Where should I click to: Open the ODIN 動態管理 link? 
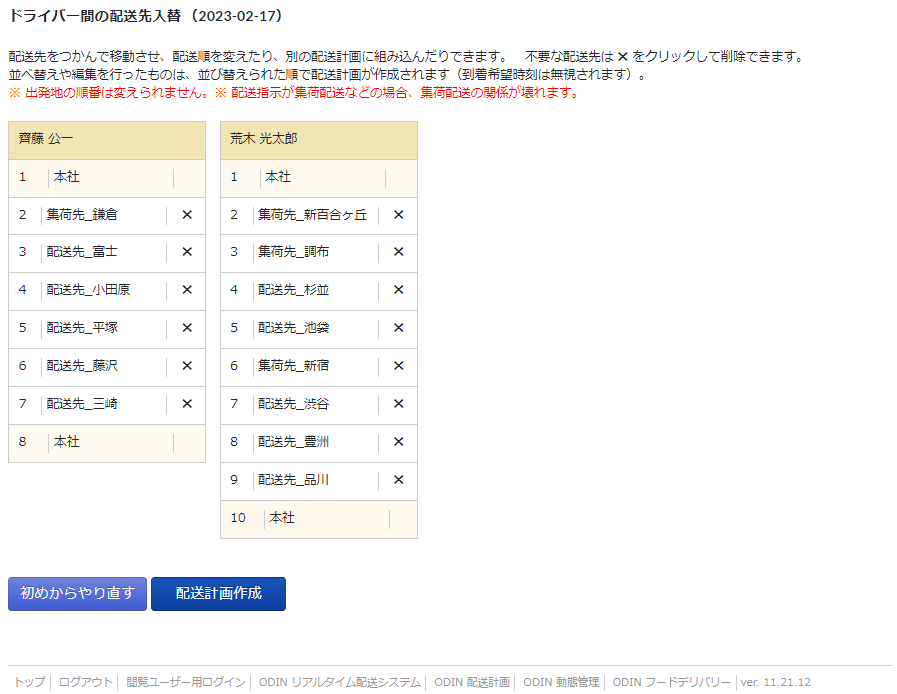click(x=561, y=682)
